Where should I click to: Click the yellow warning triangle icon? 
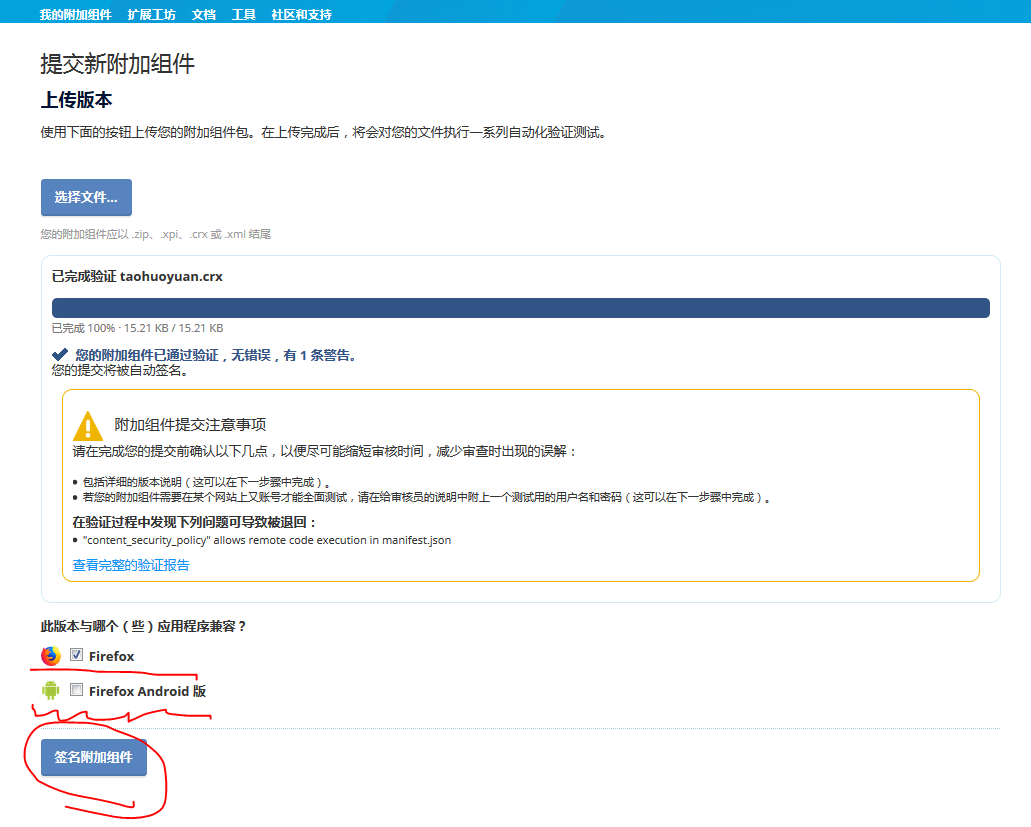click(x=88, y=425)
